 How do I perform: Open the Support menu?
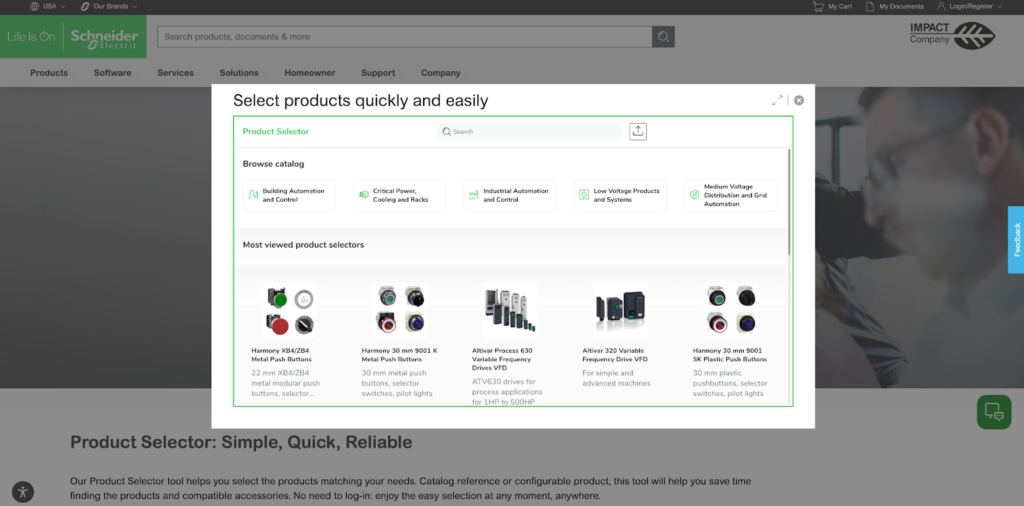378,73
